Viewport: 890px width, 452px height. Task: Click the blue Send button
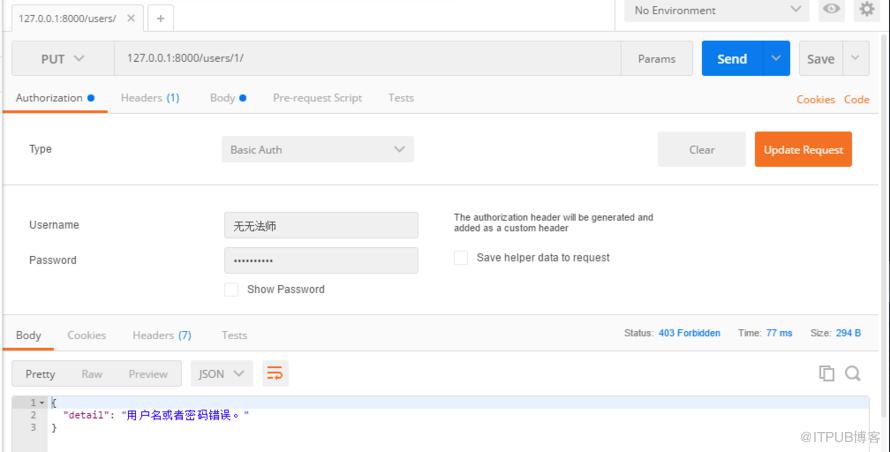(x=732, y=58)
